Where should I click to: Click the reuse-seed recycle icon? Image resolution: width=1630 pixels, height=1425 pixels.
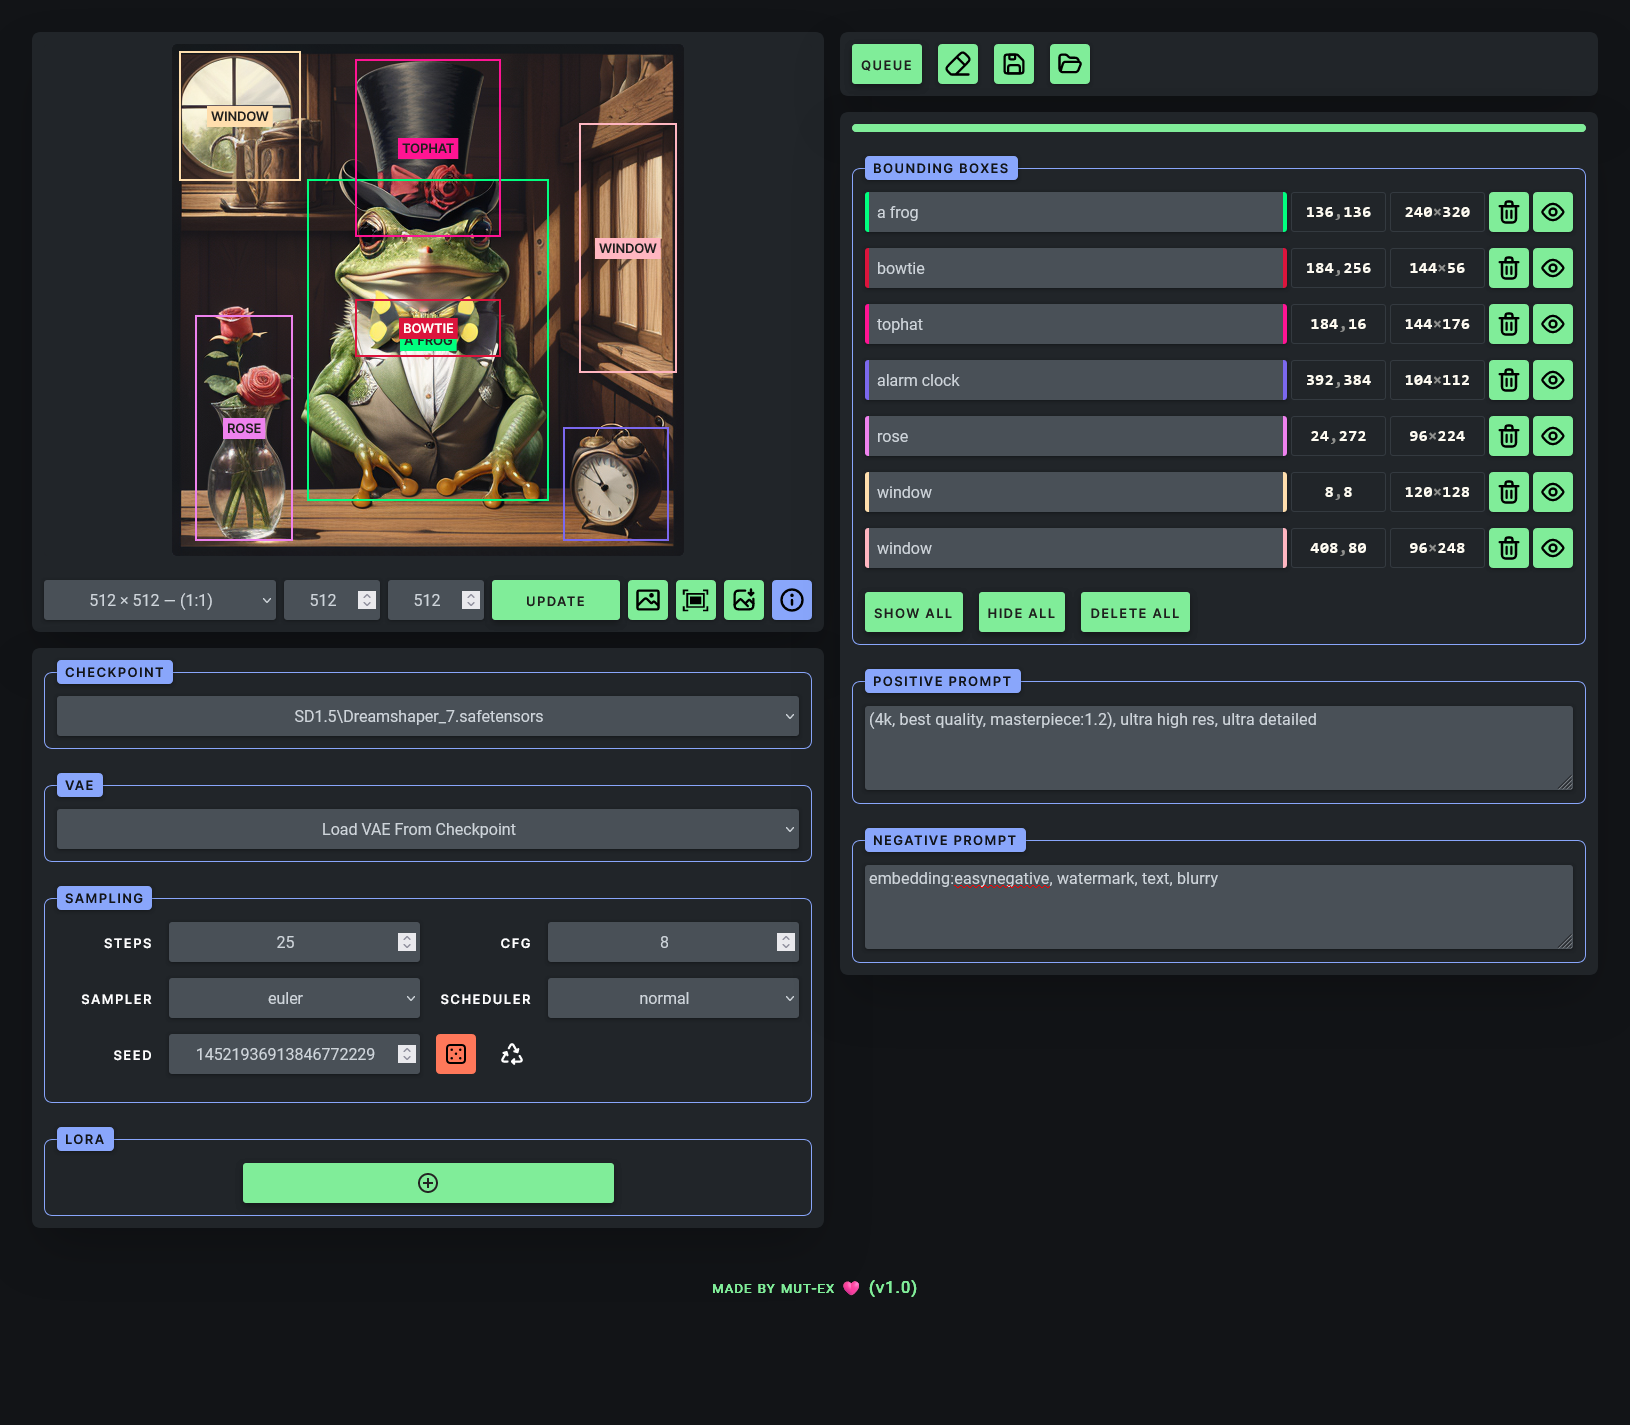511,1053
